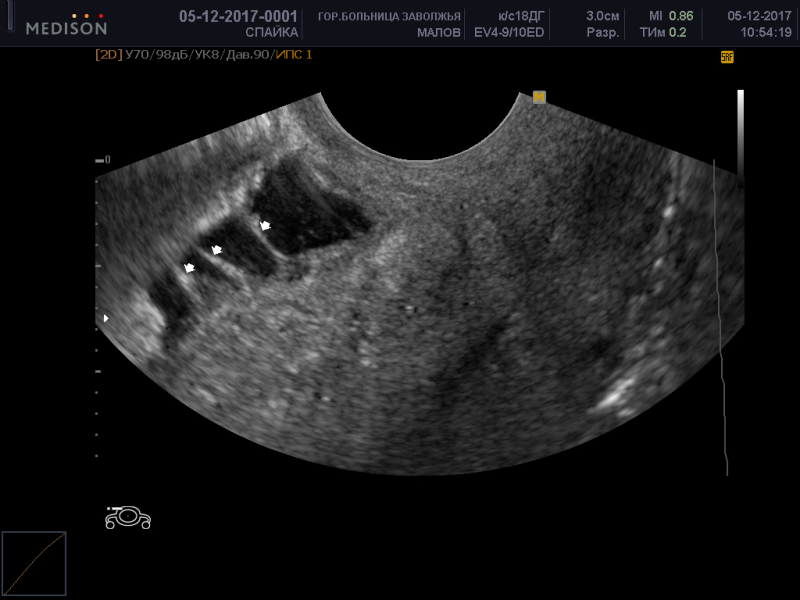
Task: Click the patient name СПАЙКА
Action: tap(271, 33)
